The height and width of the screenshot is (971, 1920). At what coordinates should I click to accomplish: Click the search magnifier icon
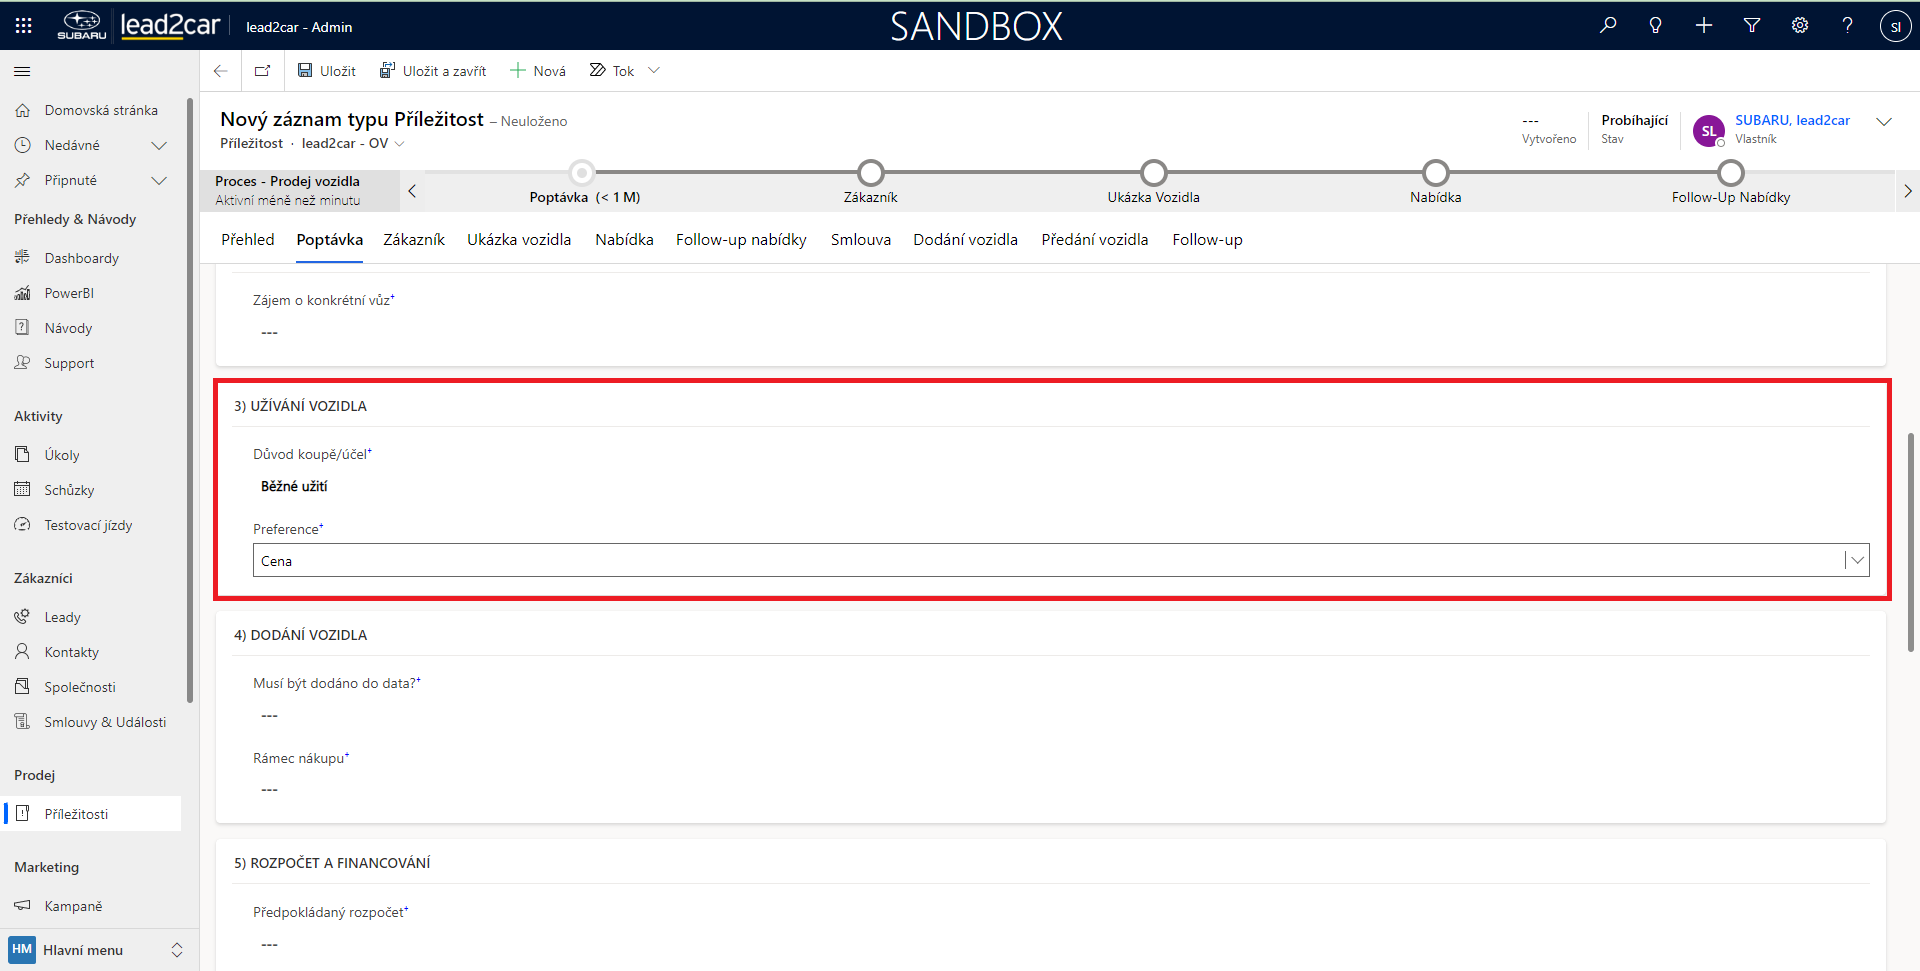(x=1608, y=26)
